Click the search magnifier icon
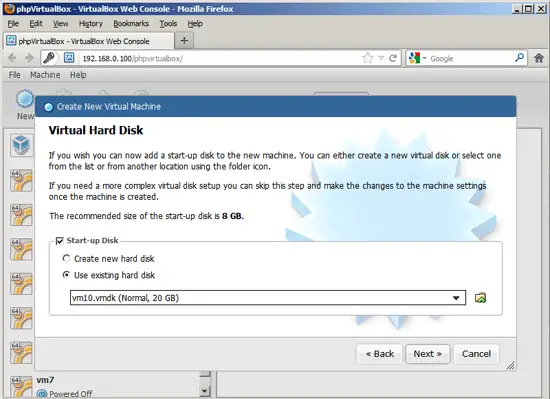 (x=519, y=58)
